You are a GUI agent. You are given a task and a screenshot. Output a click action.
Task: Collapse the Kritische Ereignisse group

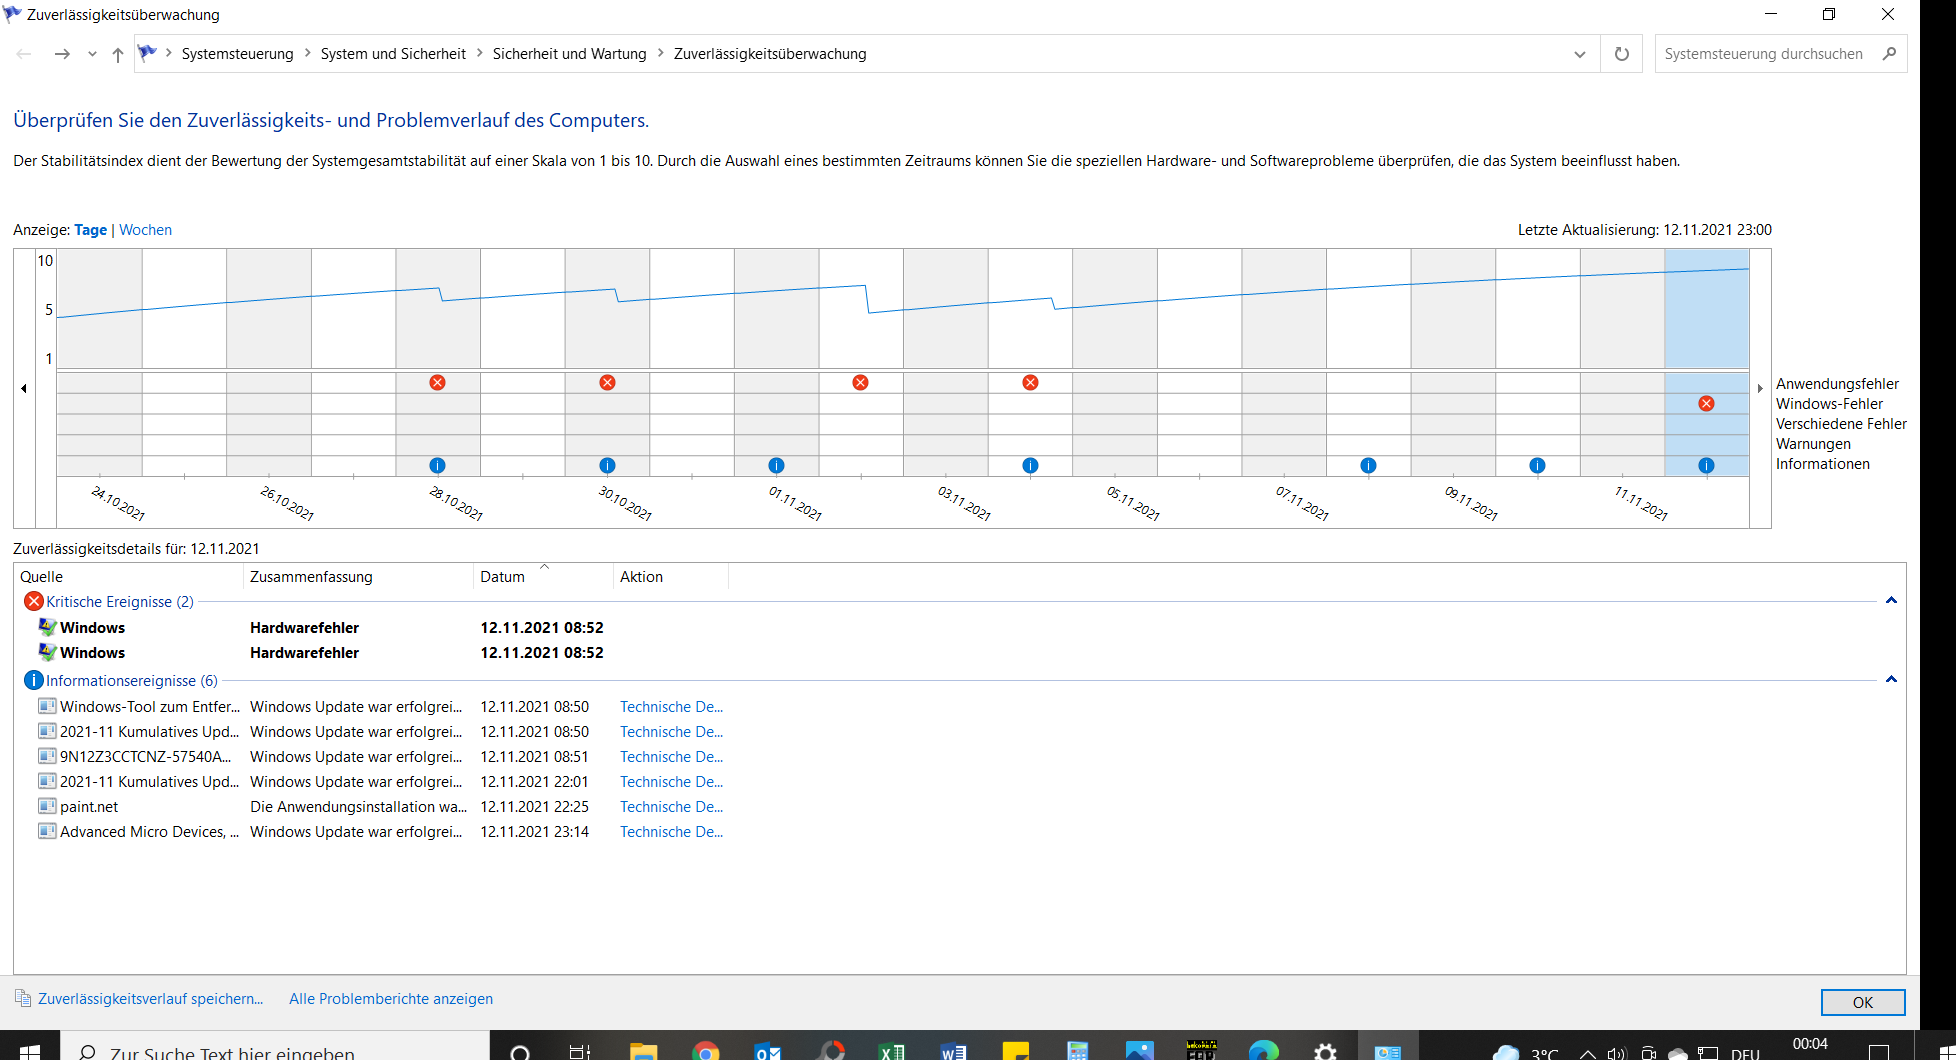point(1891,601)
